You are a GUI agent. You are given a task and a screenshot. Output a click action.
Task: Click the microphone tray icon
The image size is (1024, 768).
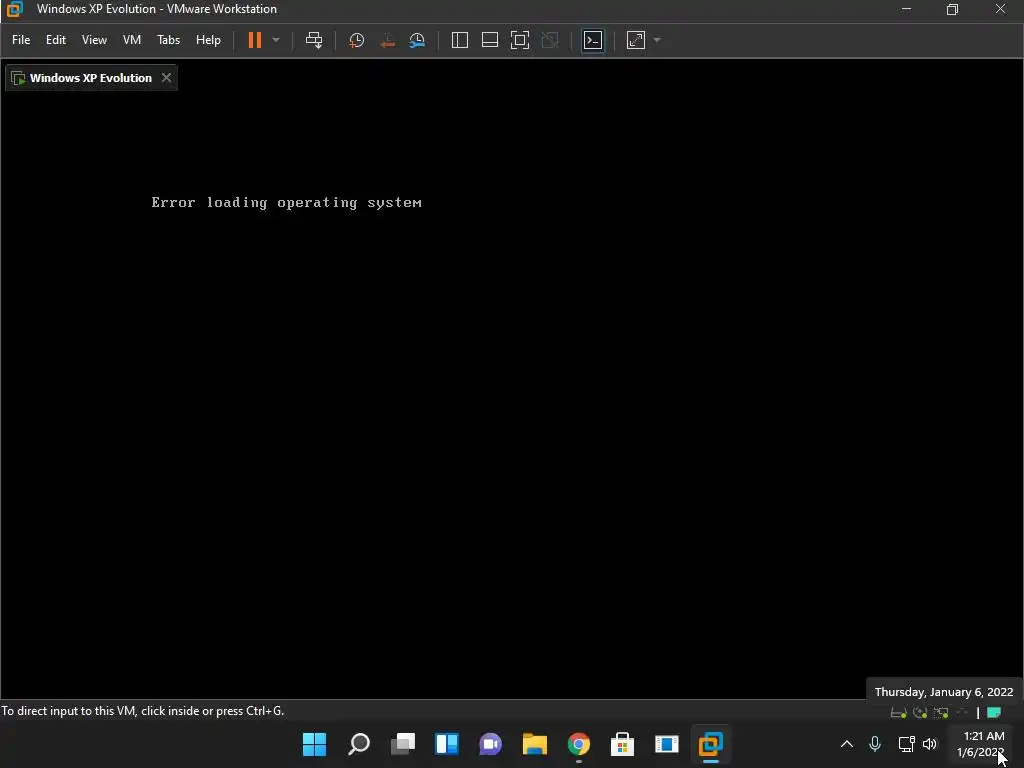click(x=875, y=744)
